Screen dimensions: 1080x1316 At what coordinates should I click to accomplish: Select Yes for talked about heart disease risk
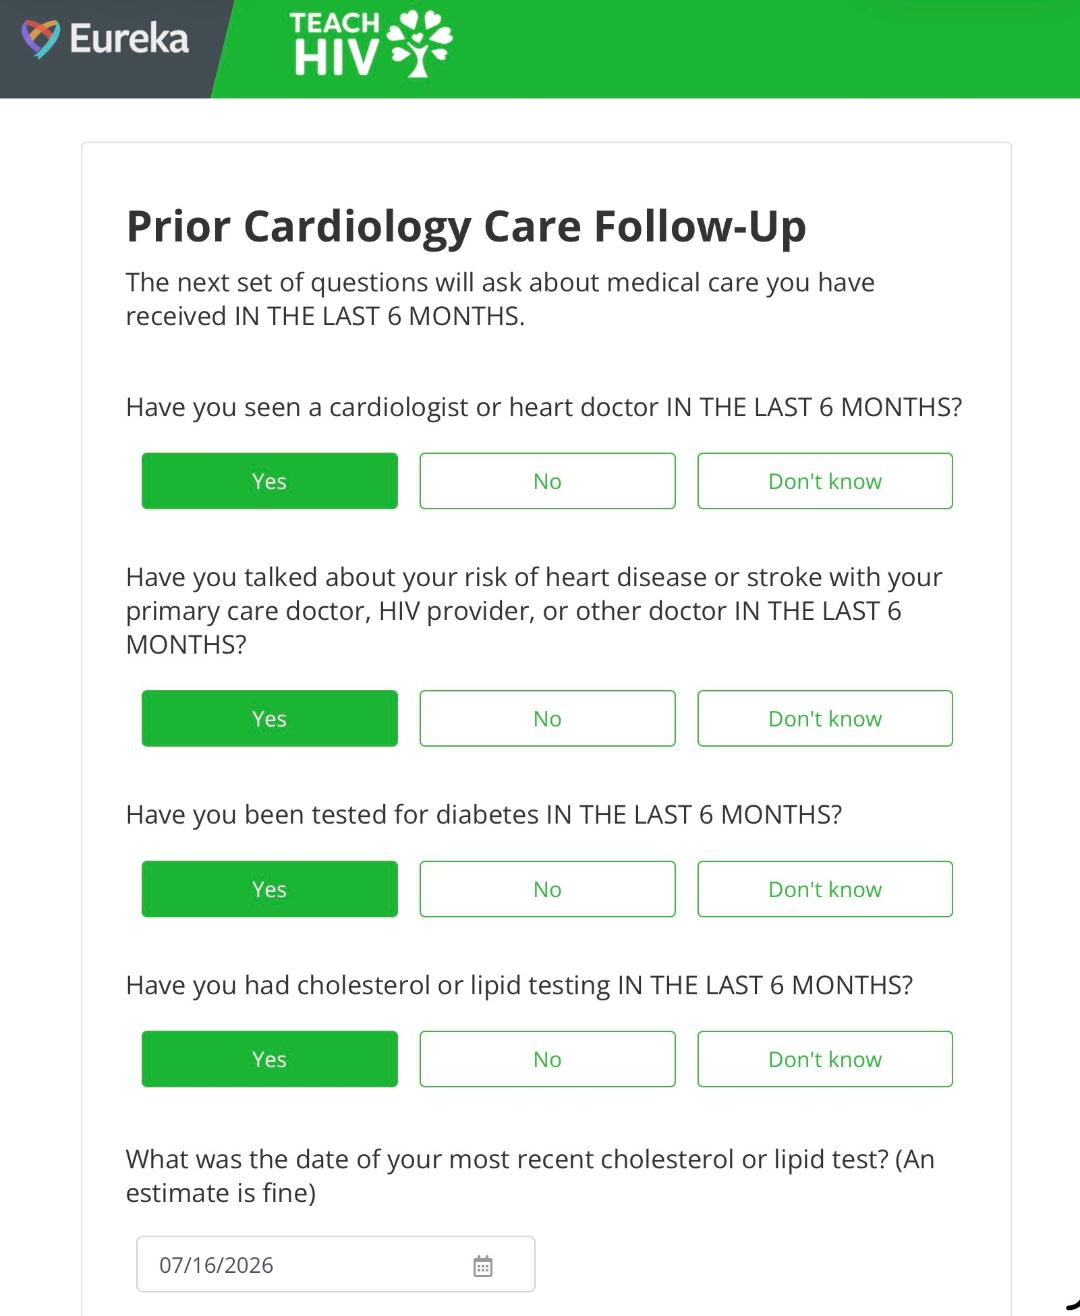[269, 718]
